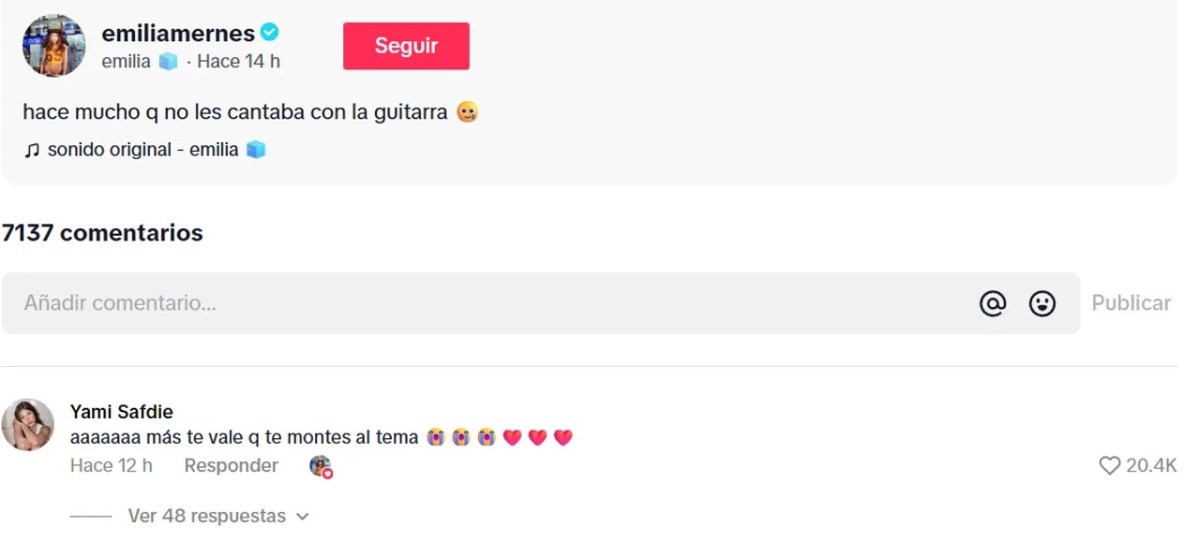Publish comment with Publicar

[x=1131, y=303]
